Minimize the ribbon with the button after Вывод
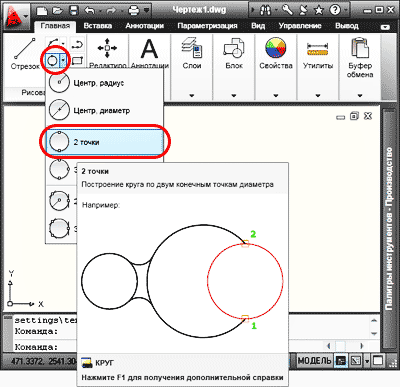Screen dimensions: 400x387 pos(385,27)
